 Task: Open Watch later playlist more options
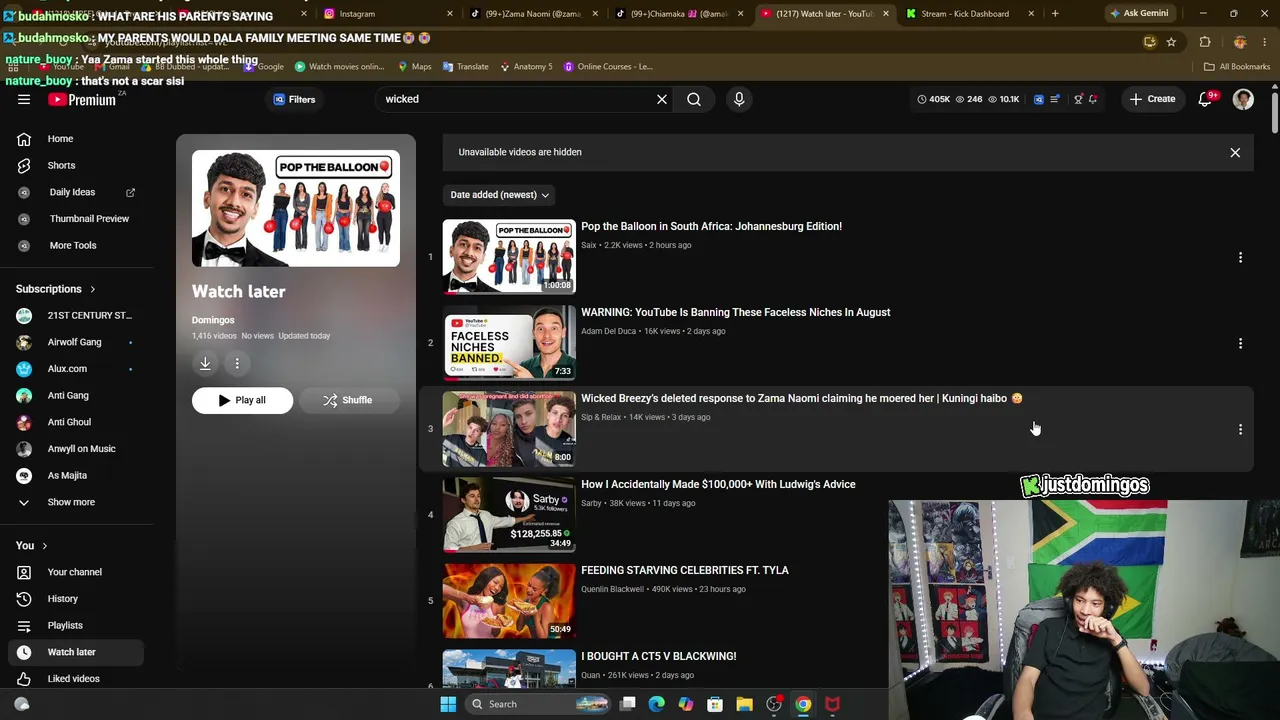[x=237, y=364]
